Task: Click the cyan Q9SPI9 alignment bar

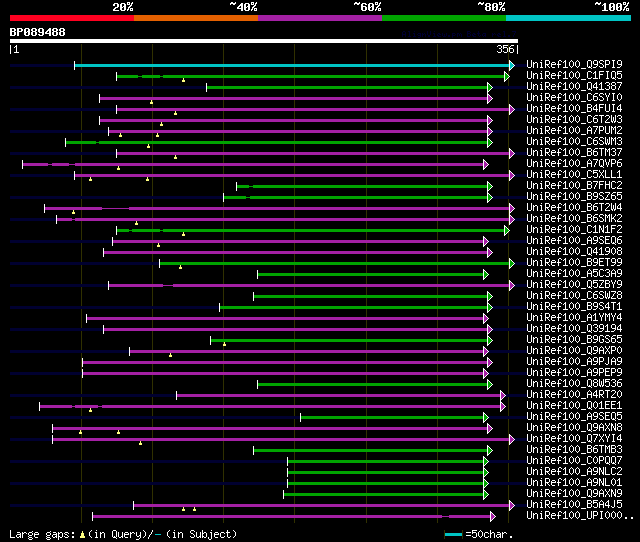Action: tap(292, 65)
